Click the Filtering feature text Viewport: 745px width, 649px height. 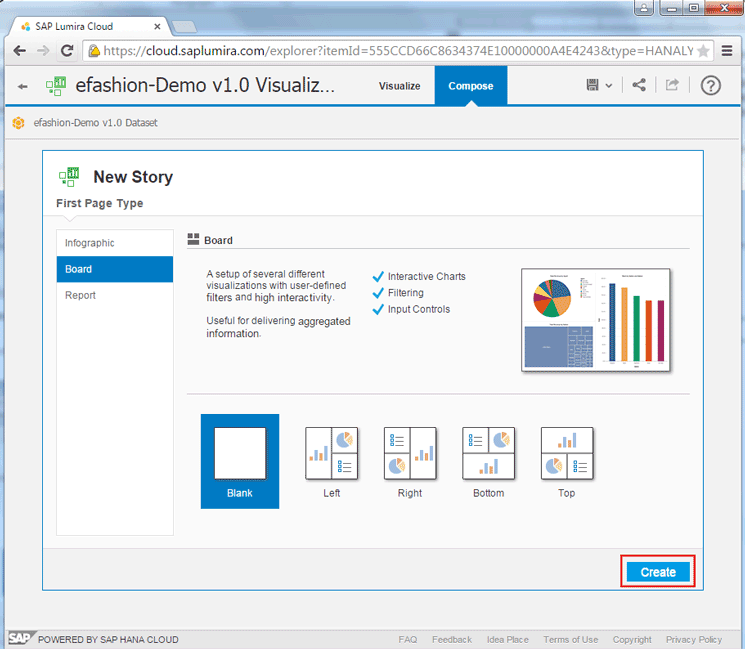coord(406,293)
